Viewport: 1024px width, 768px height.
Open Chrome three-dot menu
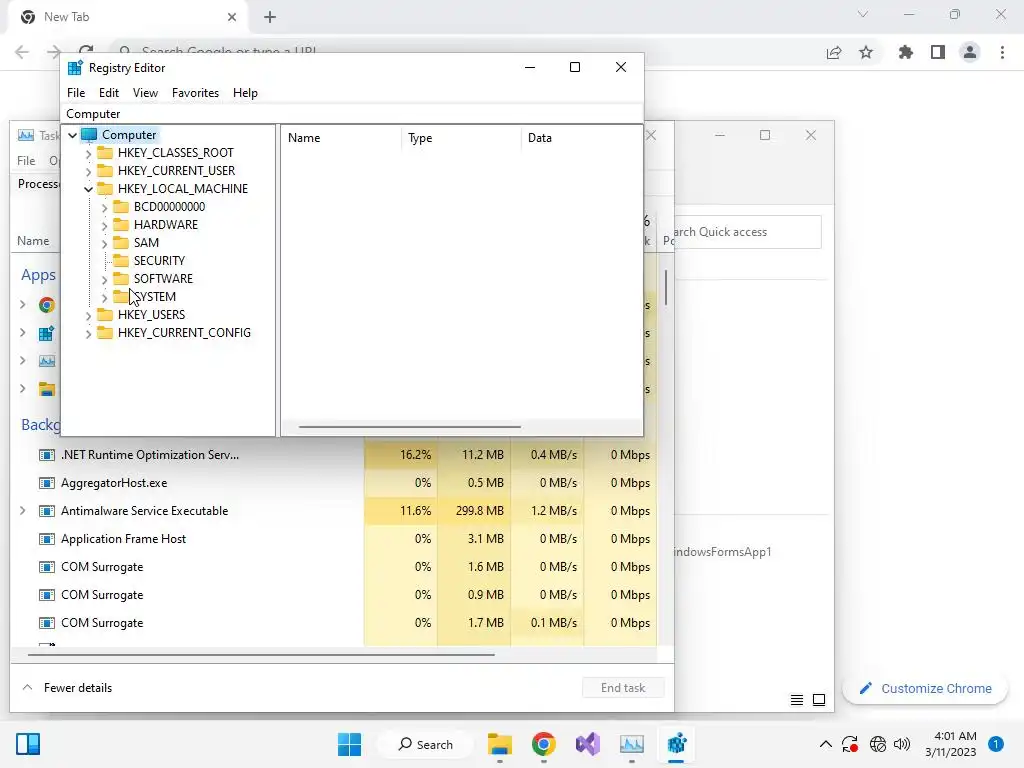[1002, 52]
